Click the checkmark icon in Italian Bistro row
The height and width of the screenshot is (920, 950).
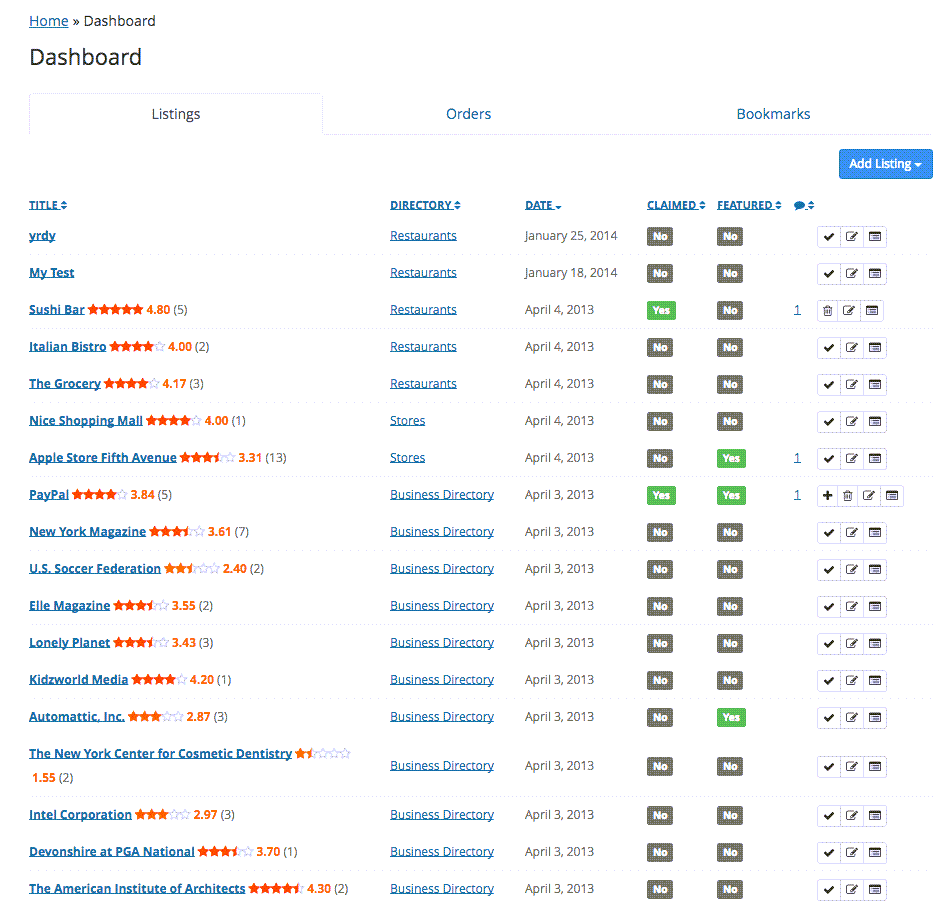coord(829,347)
